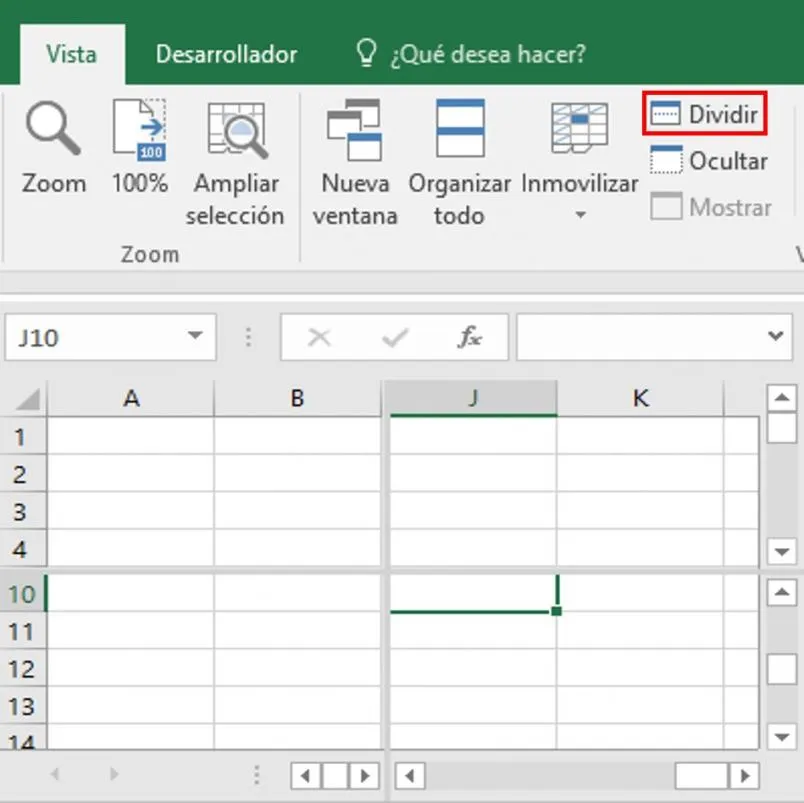
Task: Click Organizar todo icon
Action: pos(460,128)
